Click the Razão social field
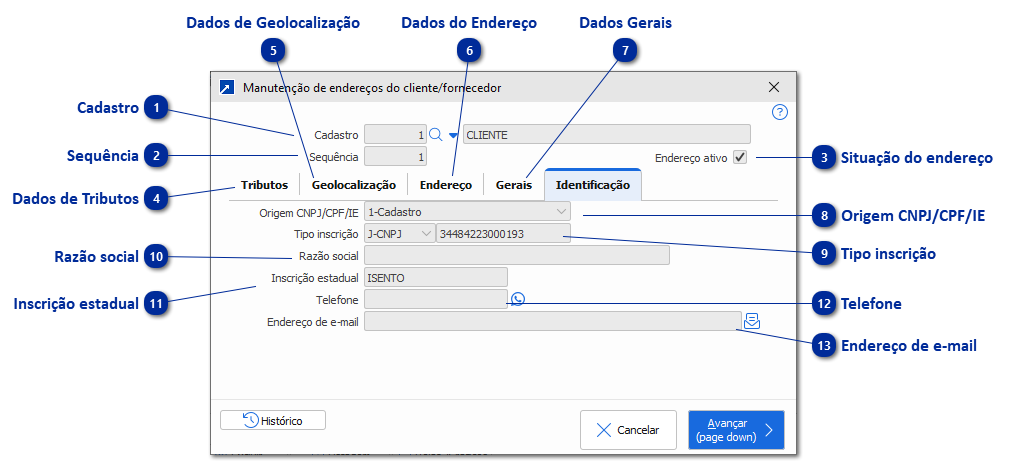 (x=517, y=255)
